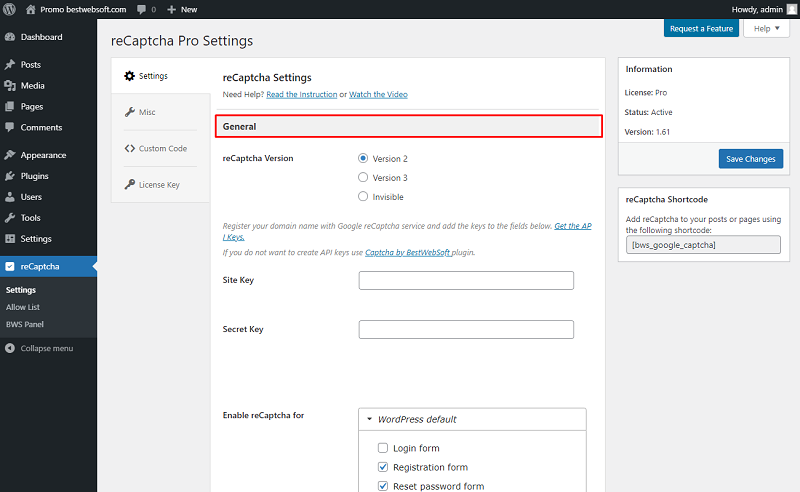This screenshot has width=800, height=492.
Task: Click into the Secret Key field
Action: pos(466,329)
